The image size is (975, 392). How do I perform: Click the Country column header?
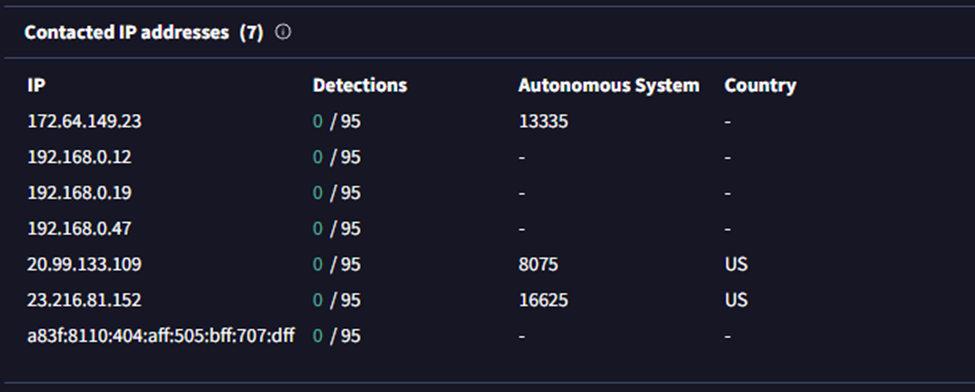[x=760, y=85]
